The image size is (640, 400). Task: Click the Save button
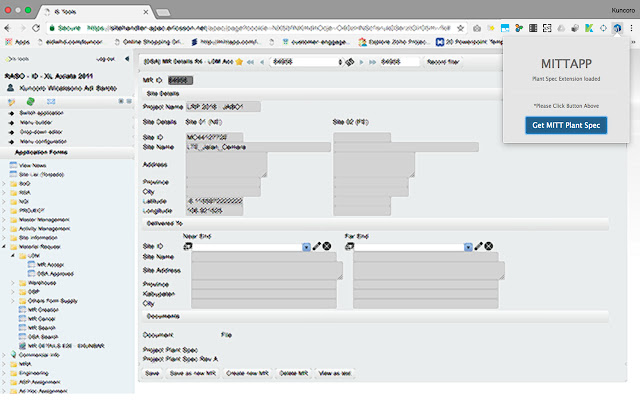click(152, 373)
